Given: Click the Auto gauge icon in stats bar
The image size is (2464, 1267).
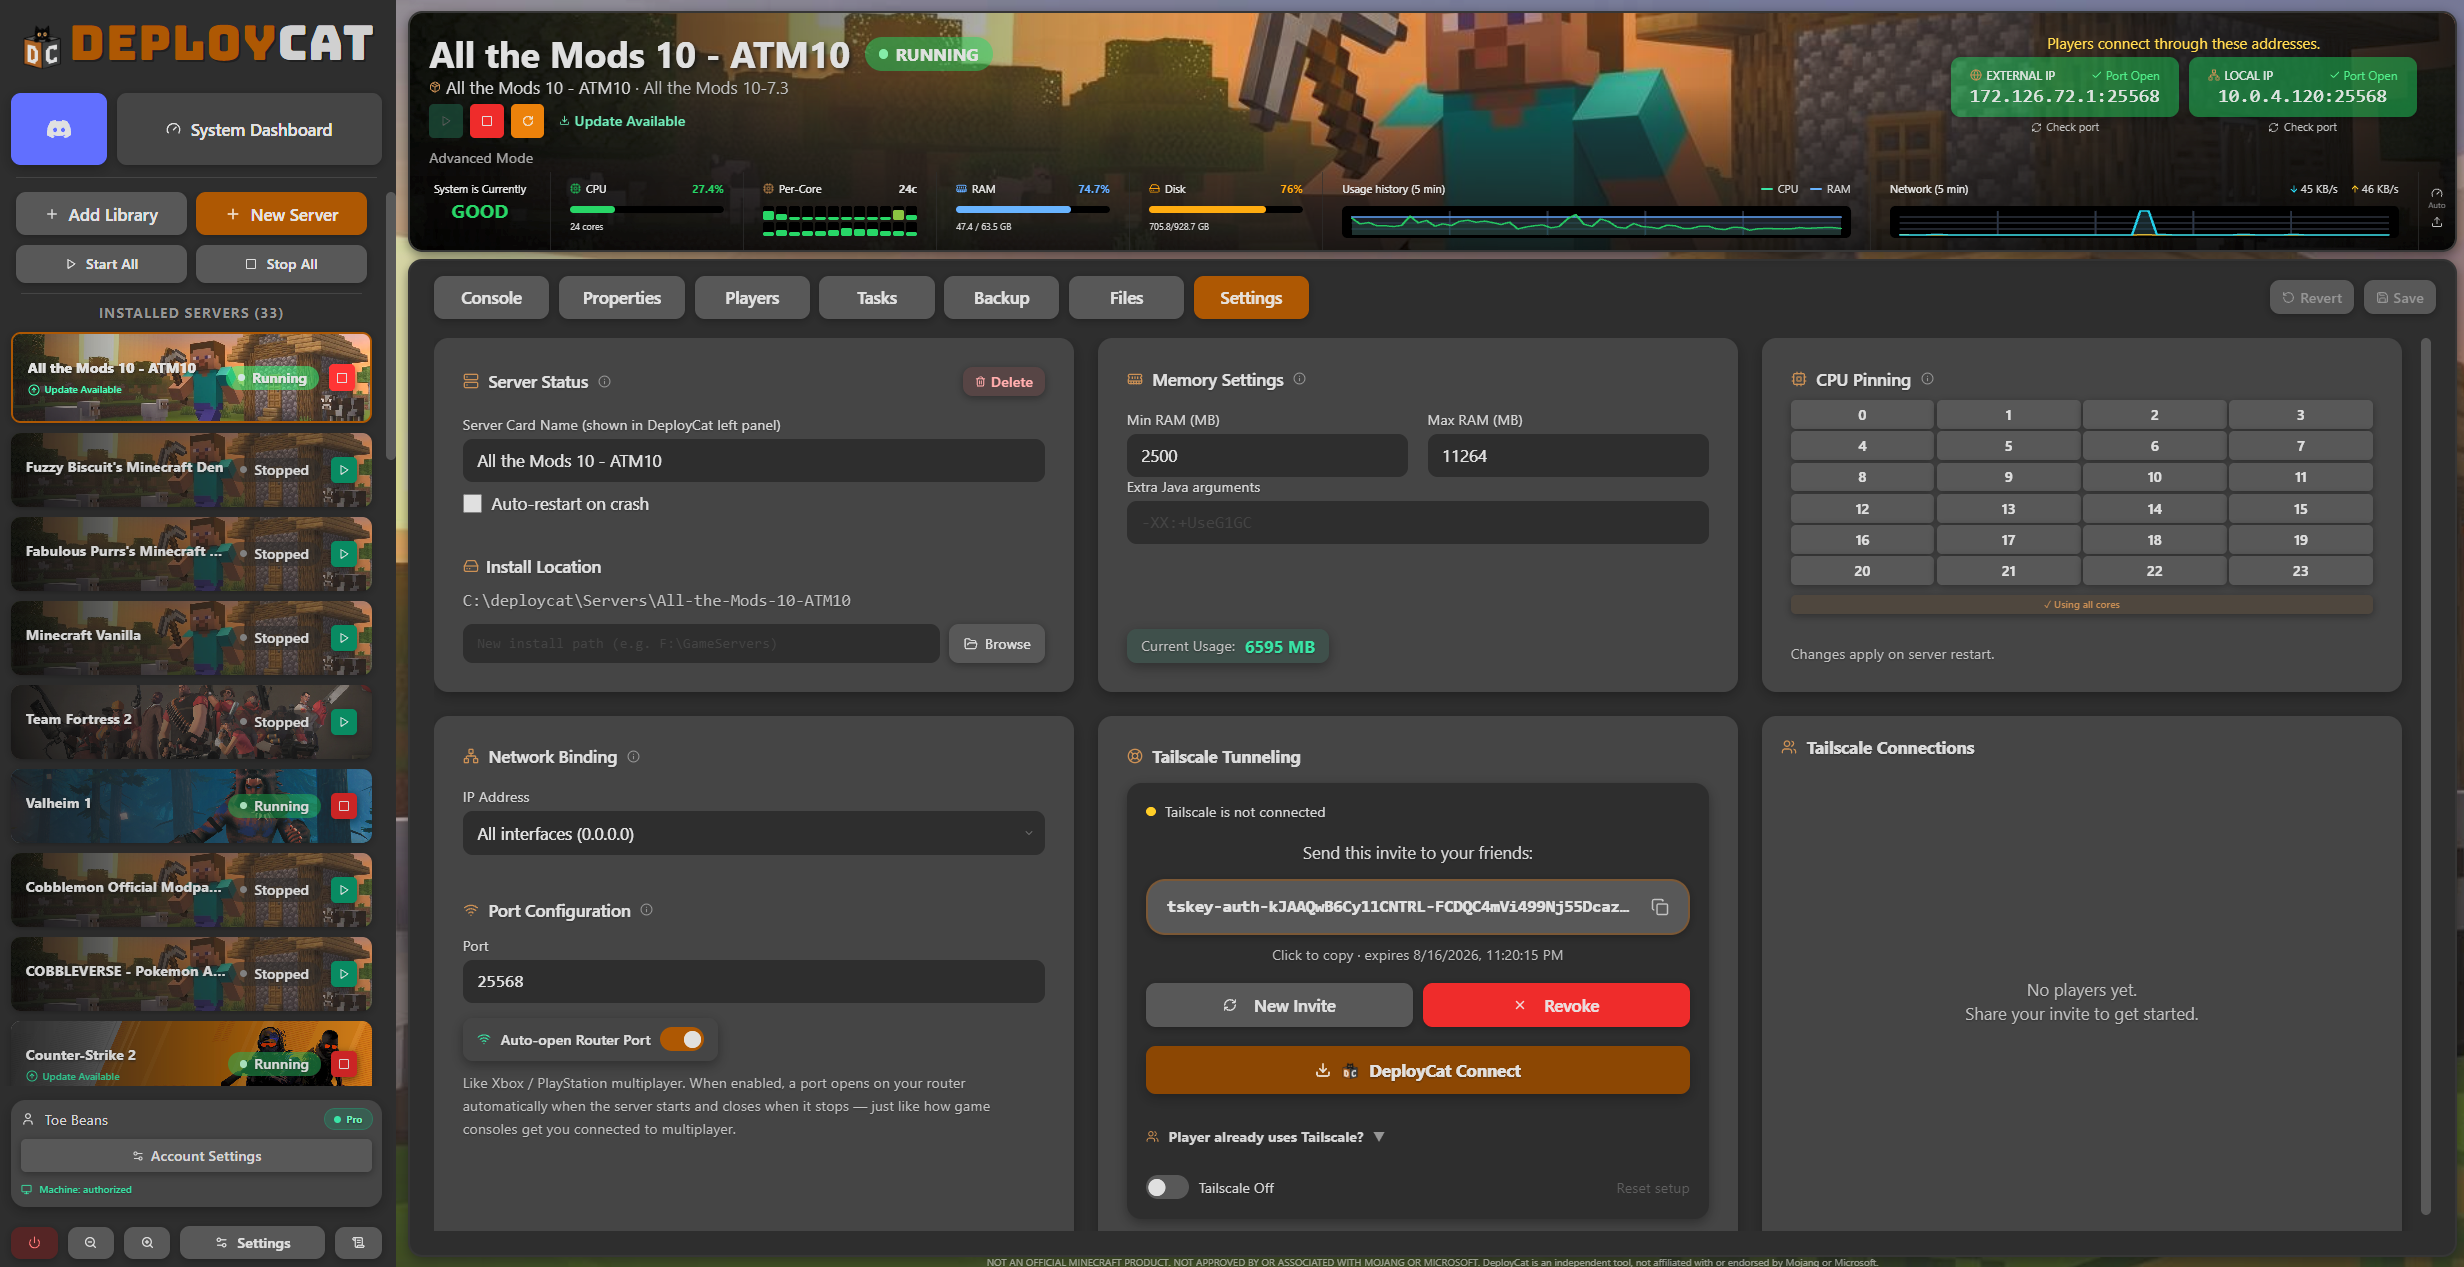Looking at the screenshot, I should tap(2437, 196).
